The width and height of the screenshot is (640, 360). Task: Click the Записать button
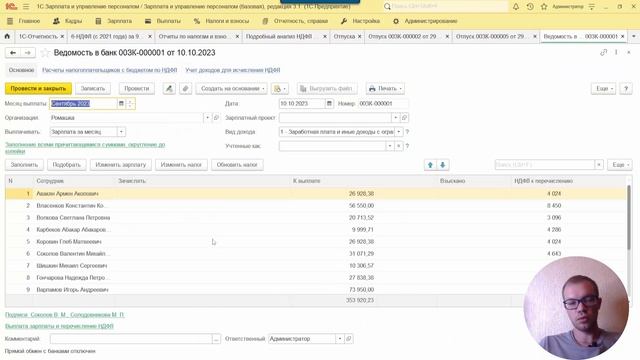click(93, 89)
